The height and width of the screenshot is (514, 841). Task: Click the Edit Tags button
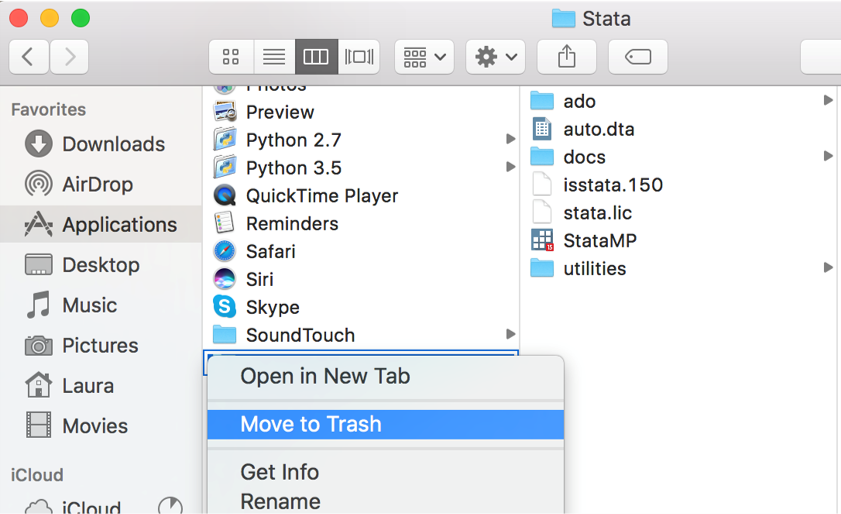(x=638, y=56)
